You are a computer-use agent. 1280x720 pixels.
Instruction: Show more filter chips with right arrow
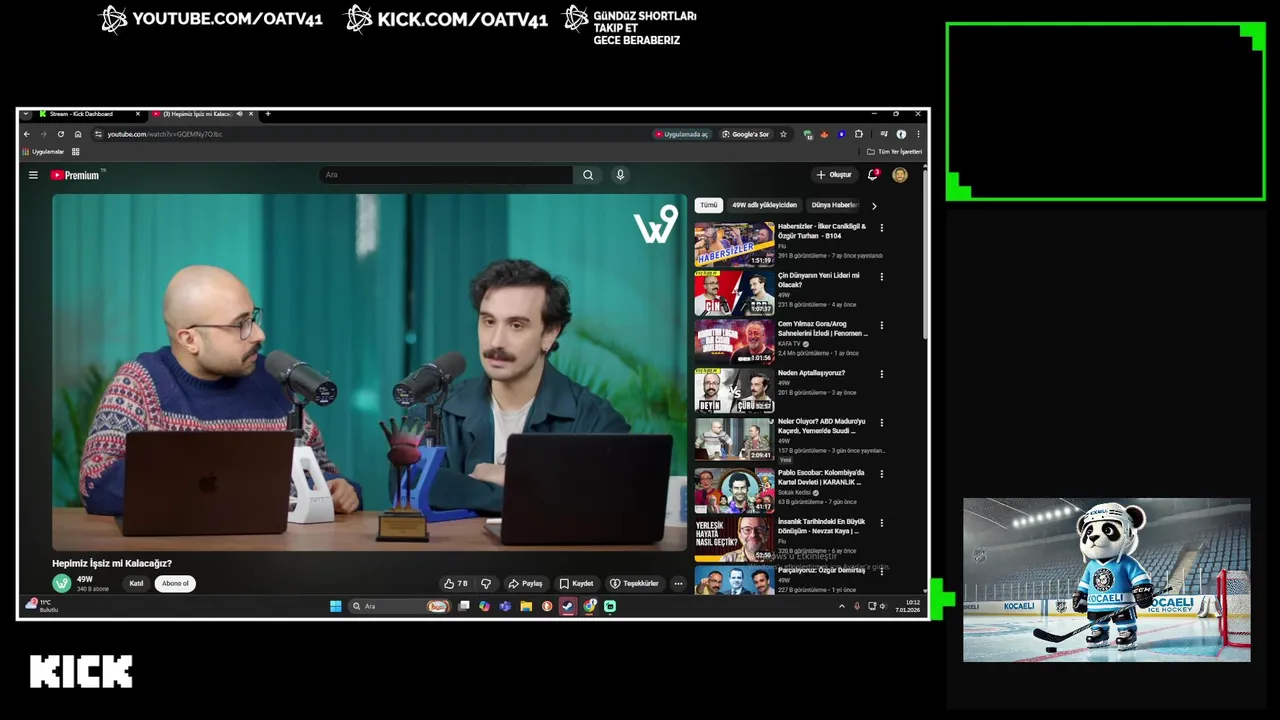point(874,205)
